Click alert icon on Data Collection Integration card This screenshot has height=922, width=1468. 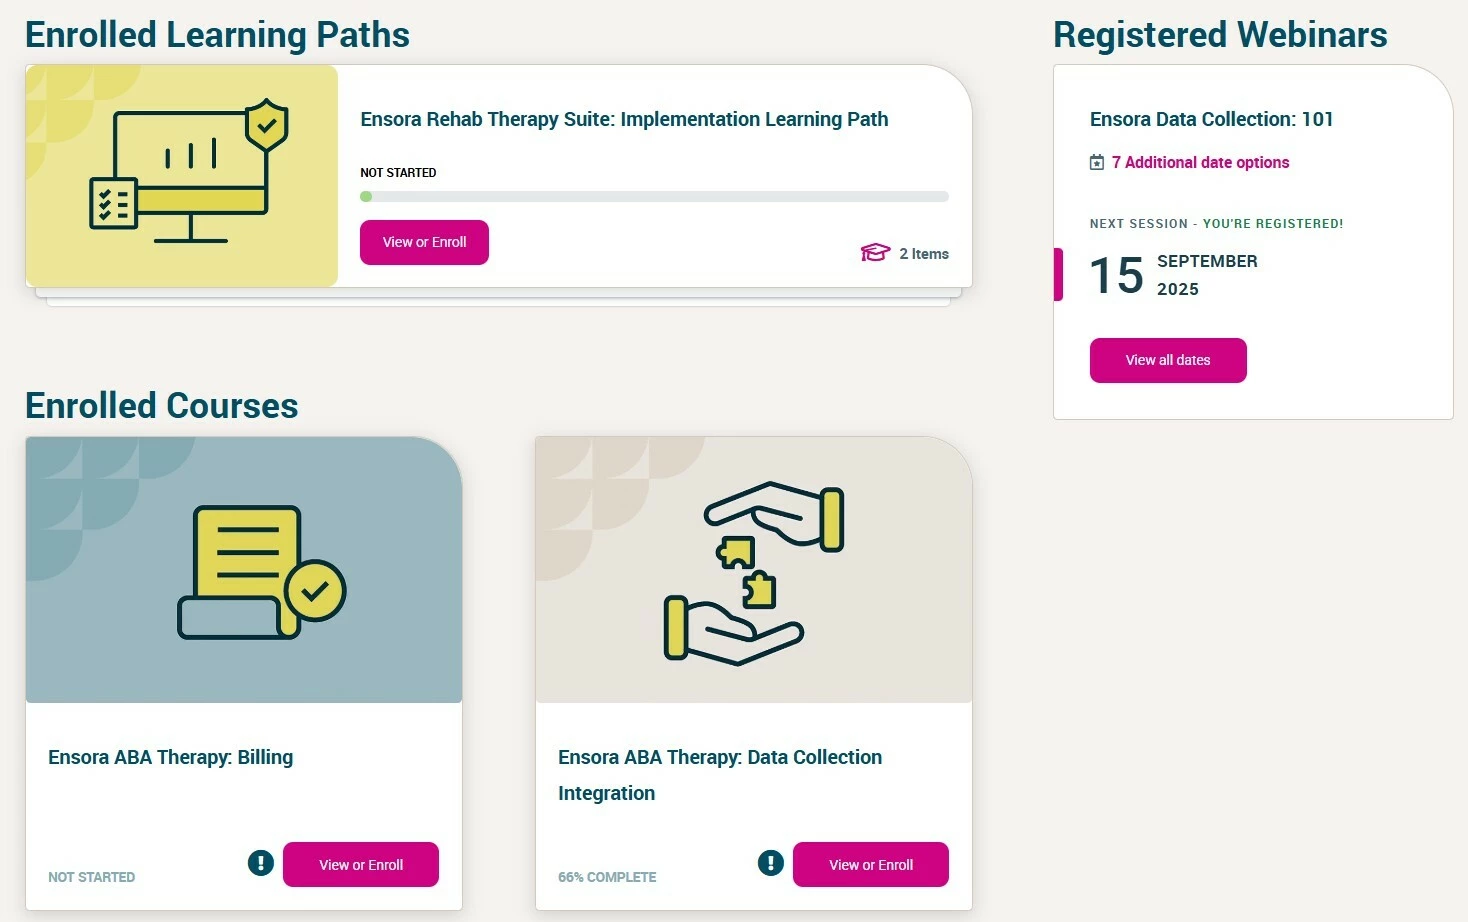[x=771, y=862]
